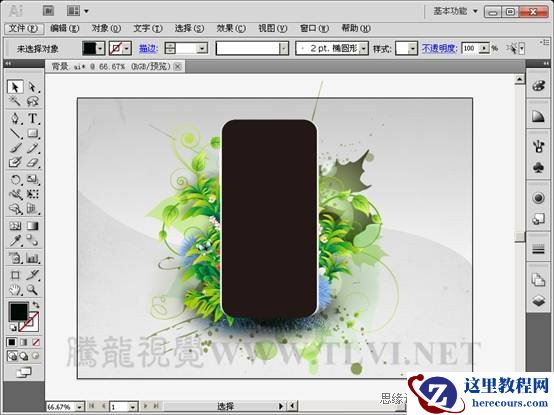This screenshot has width=554, height=415.
Task: Open the 效果 menu
Action: (x=231, y=28)
